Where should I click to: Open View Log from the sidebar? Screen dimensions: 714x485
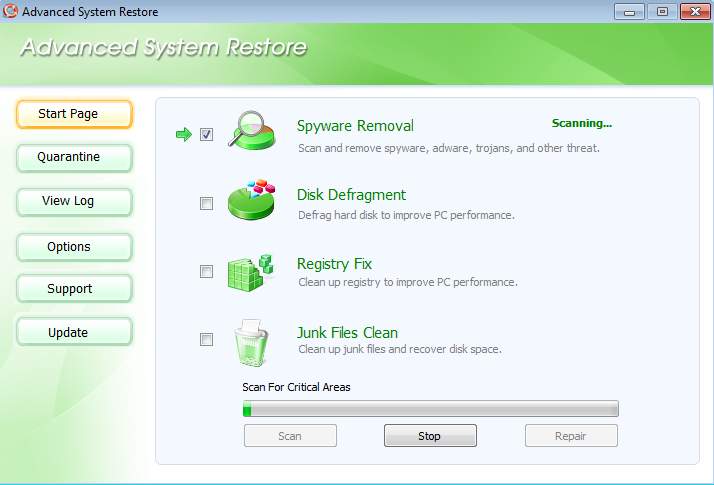pyautogui.click(x=74, y=201)
